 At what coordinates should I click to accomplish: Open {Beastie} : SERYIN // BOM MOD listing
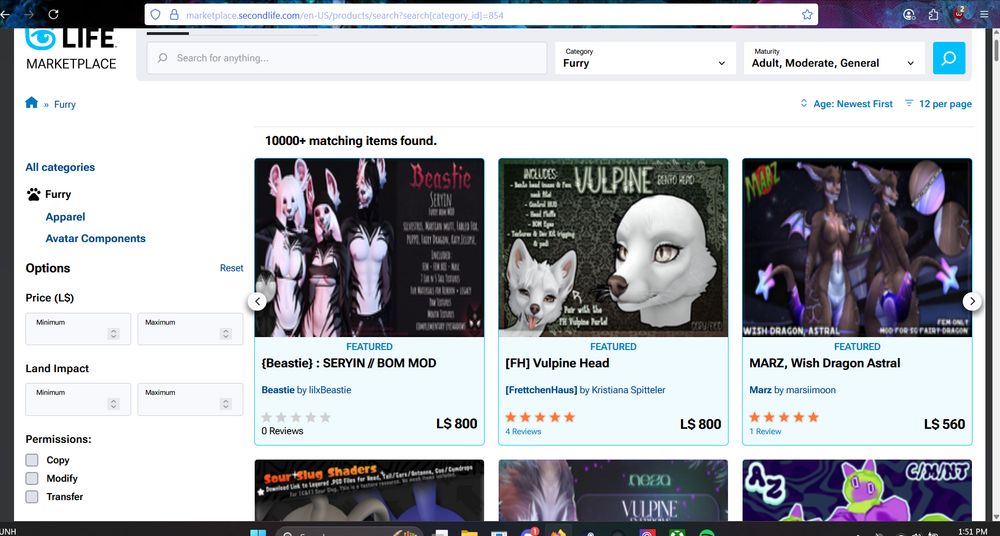click(349, 363)
